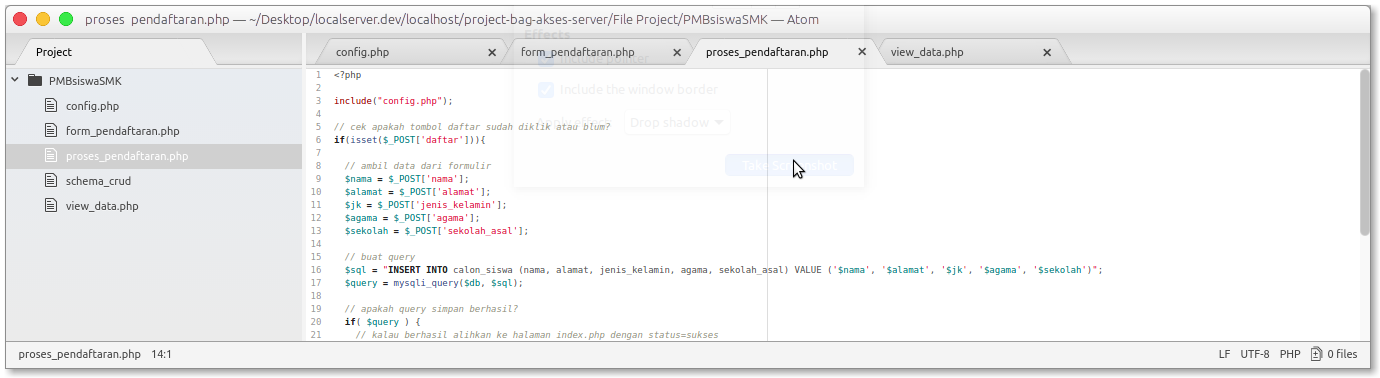Close the form_pendaftaran.php tab
The height and width of the screenshot is (378, 1380).
tap(677, 52)
